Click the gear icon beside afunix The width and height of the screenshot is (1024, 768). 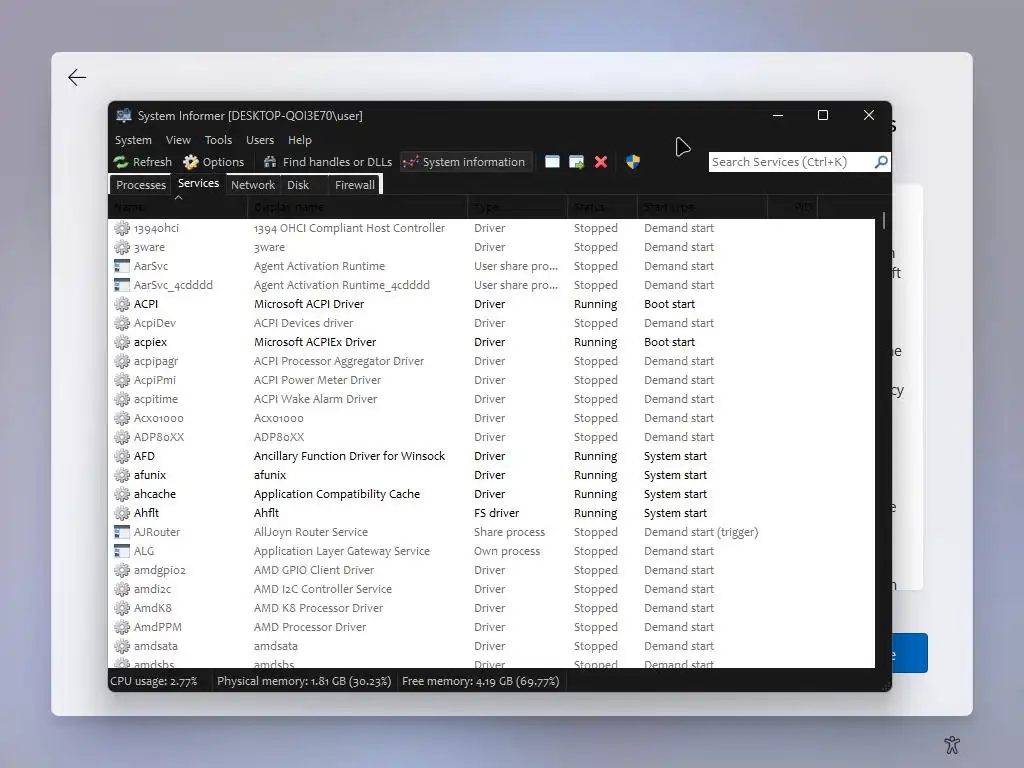(x=121, y=475)
